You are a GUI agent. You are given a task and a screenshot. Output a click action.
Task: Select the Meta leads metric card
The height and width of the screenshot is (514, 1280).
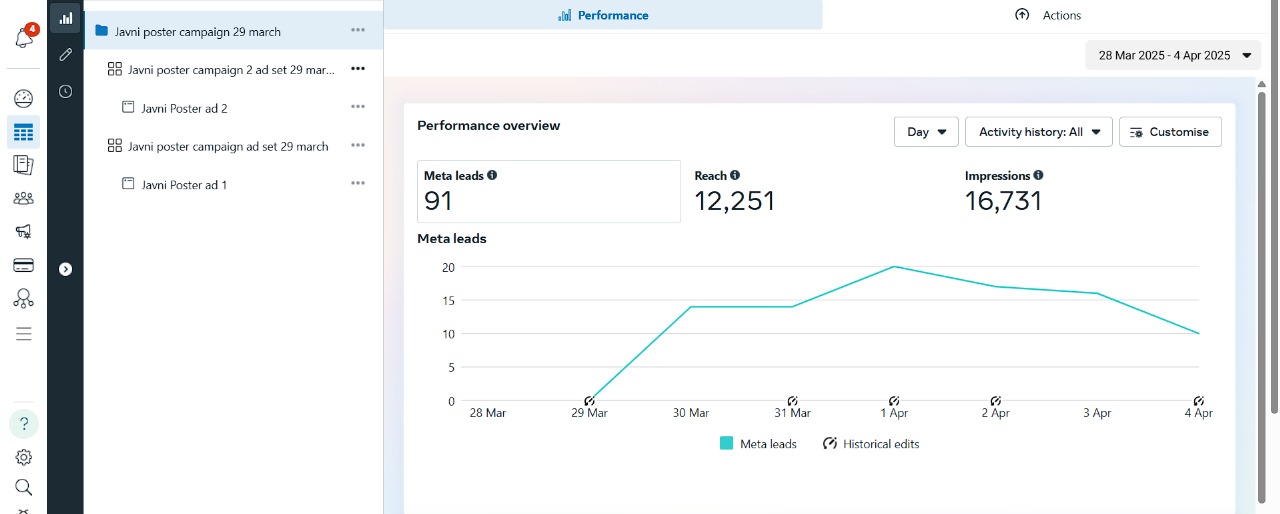(547, 191)
